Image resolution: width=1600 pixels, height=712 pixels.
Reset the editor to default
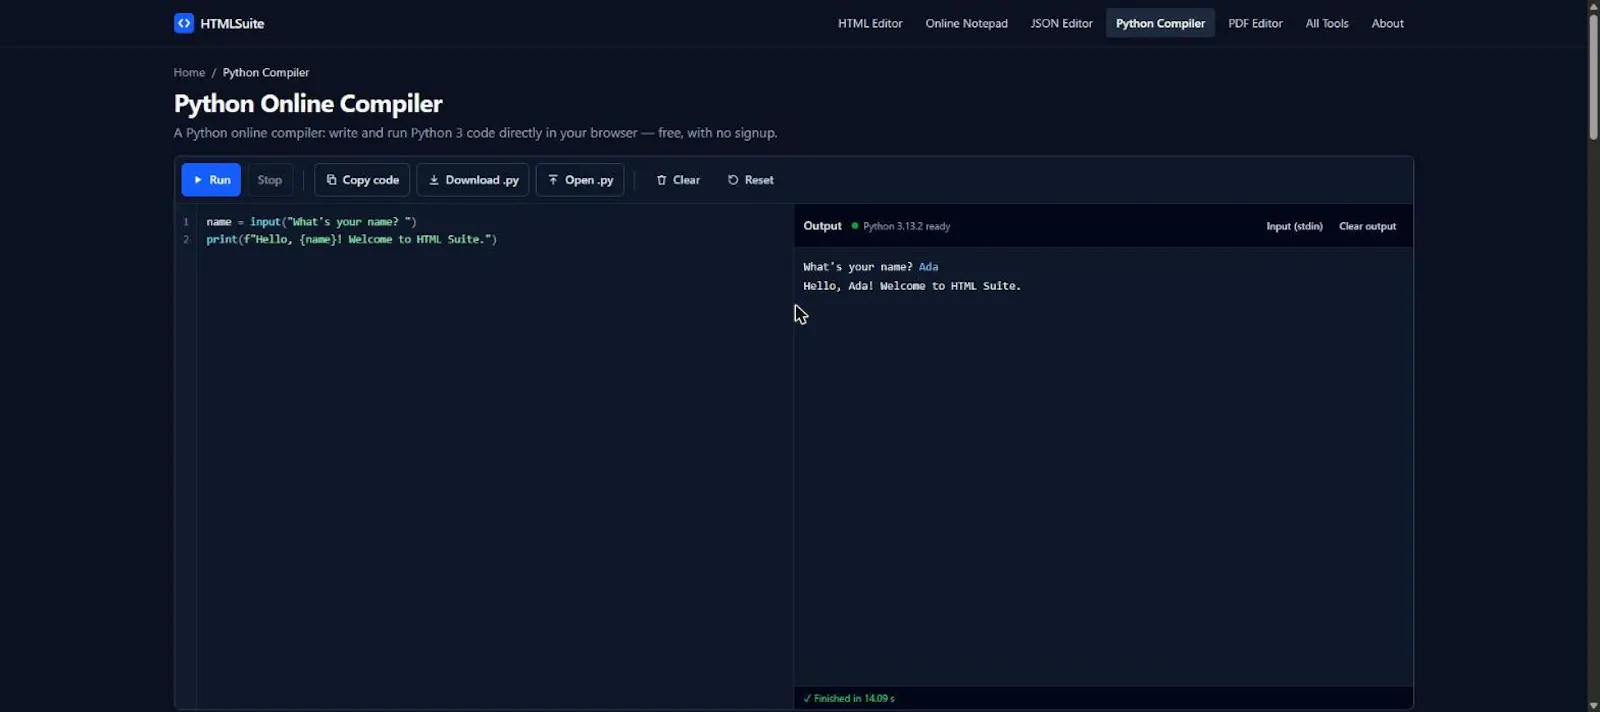tap(750, 180)
